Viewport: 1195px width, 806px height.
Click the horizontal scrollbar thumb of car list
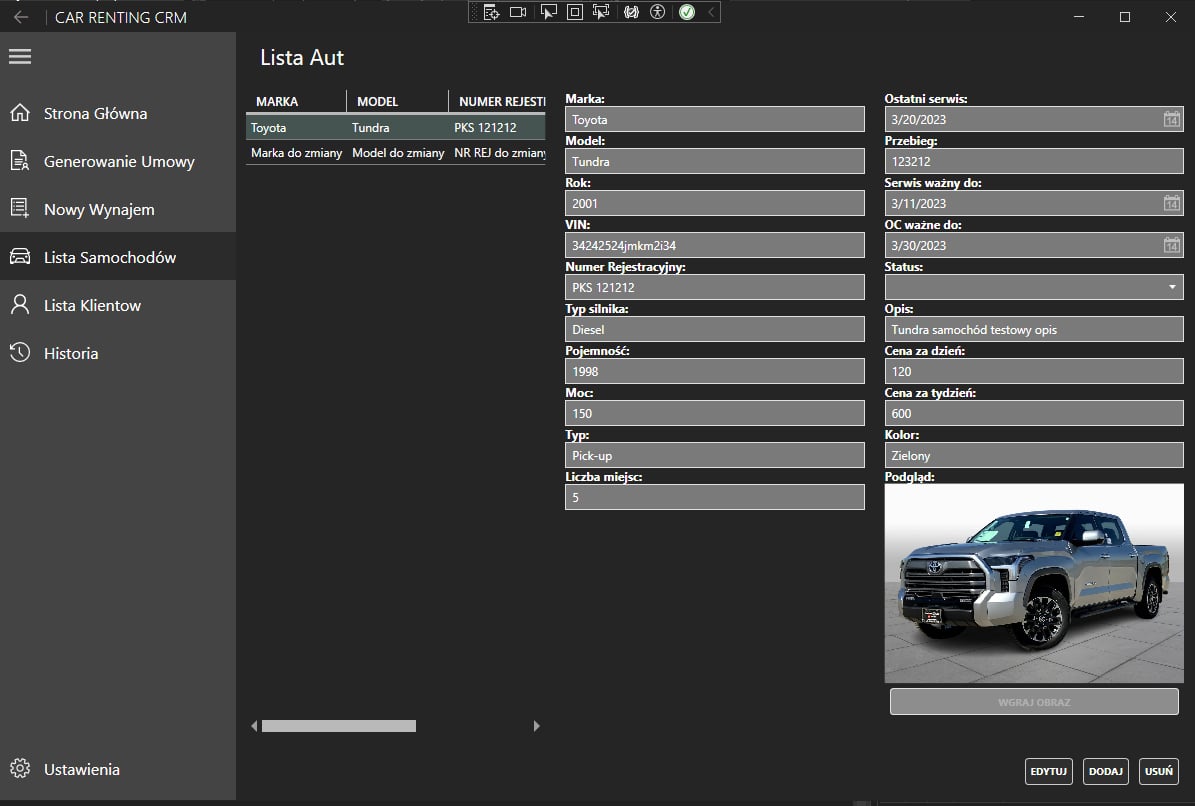click(339, 726)
